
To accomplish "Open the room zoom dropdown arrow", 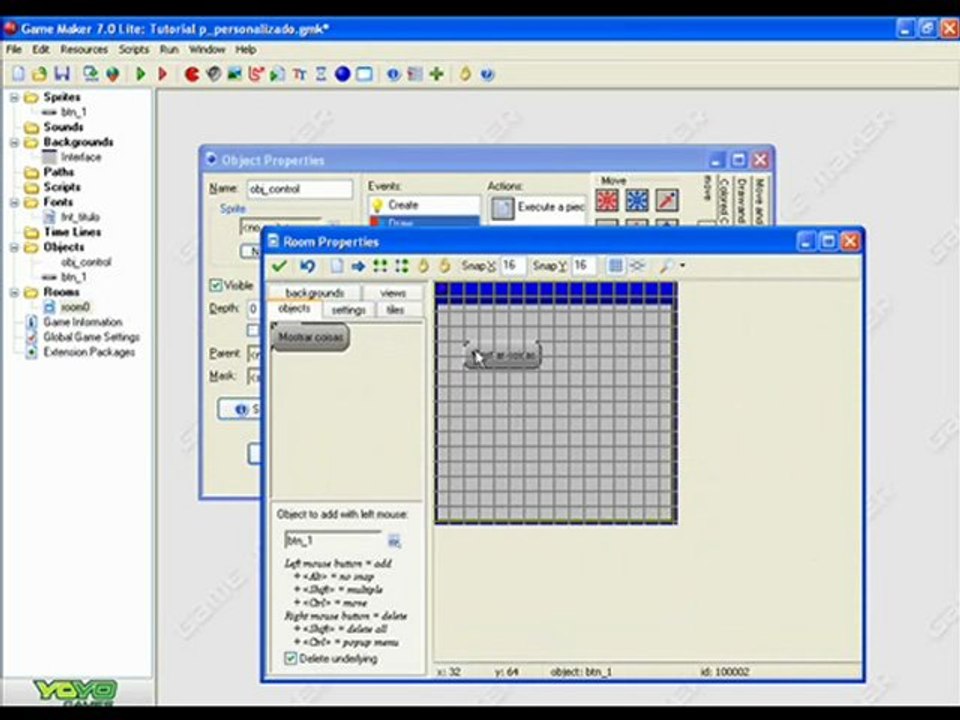I will click(683, 266).
